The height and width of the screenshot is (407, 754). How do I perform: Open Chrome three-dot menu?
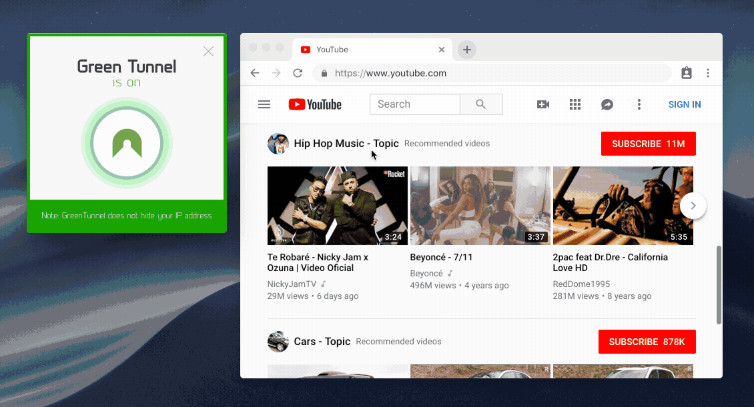[708, 73]
